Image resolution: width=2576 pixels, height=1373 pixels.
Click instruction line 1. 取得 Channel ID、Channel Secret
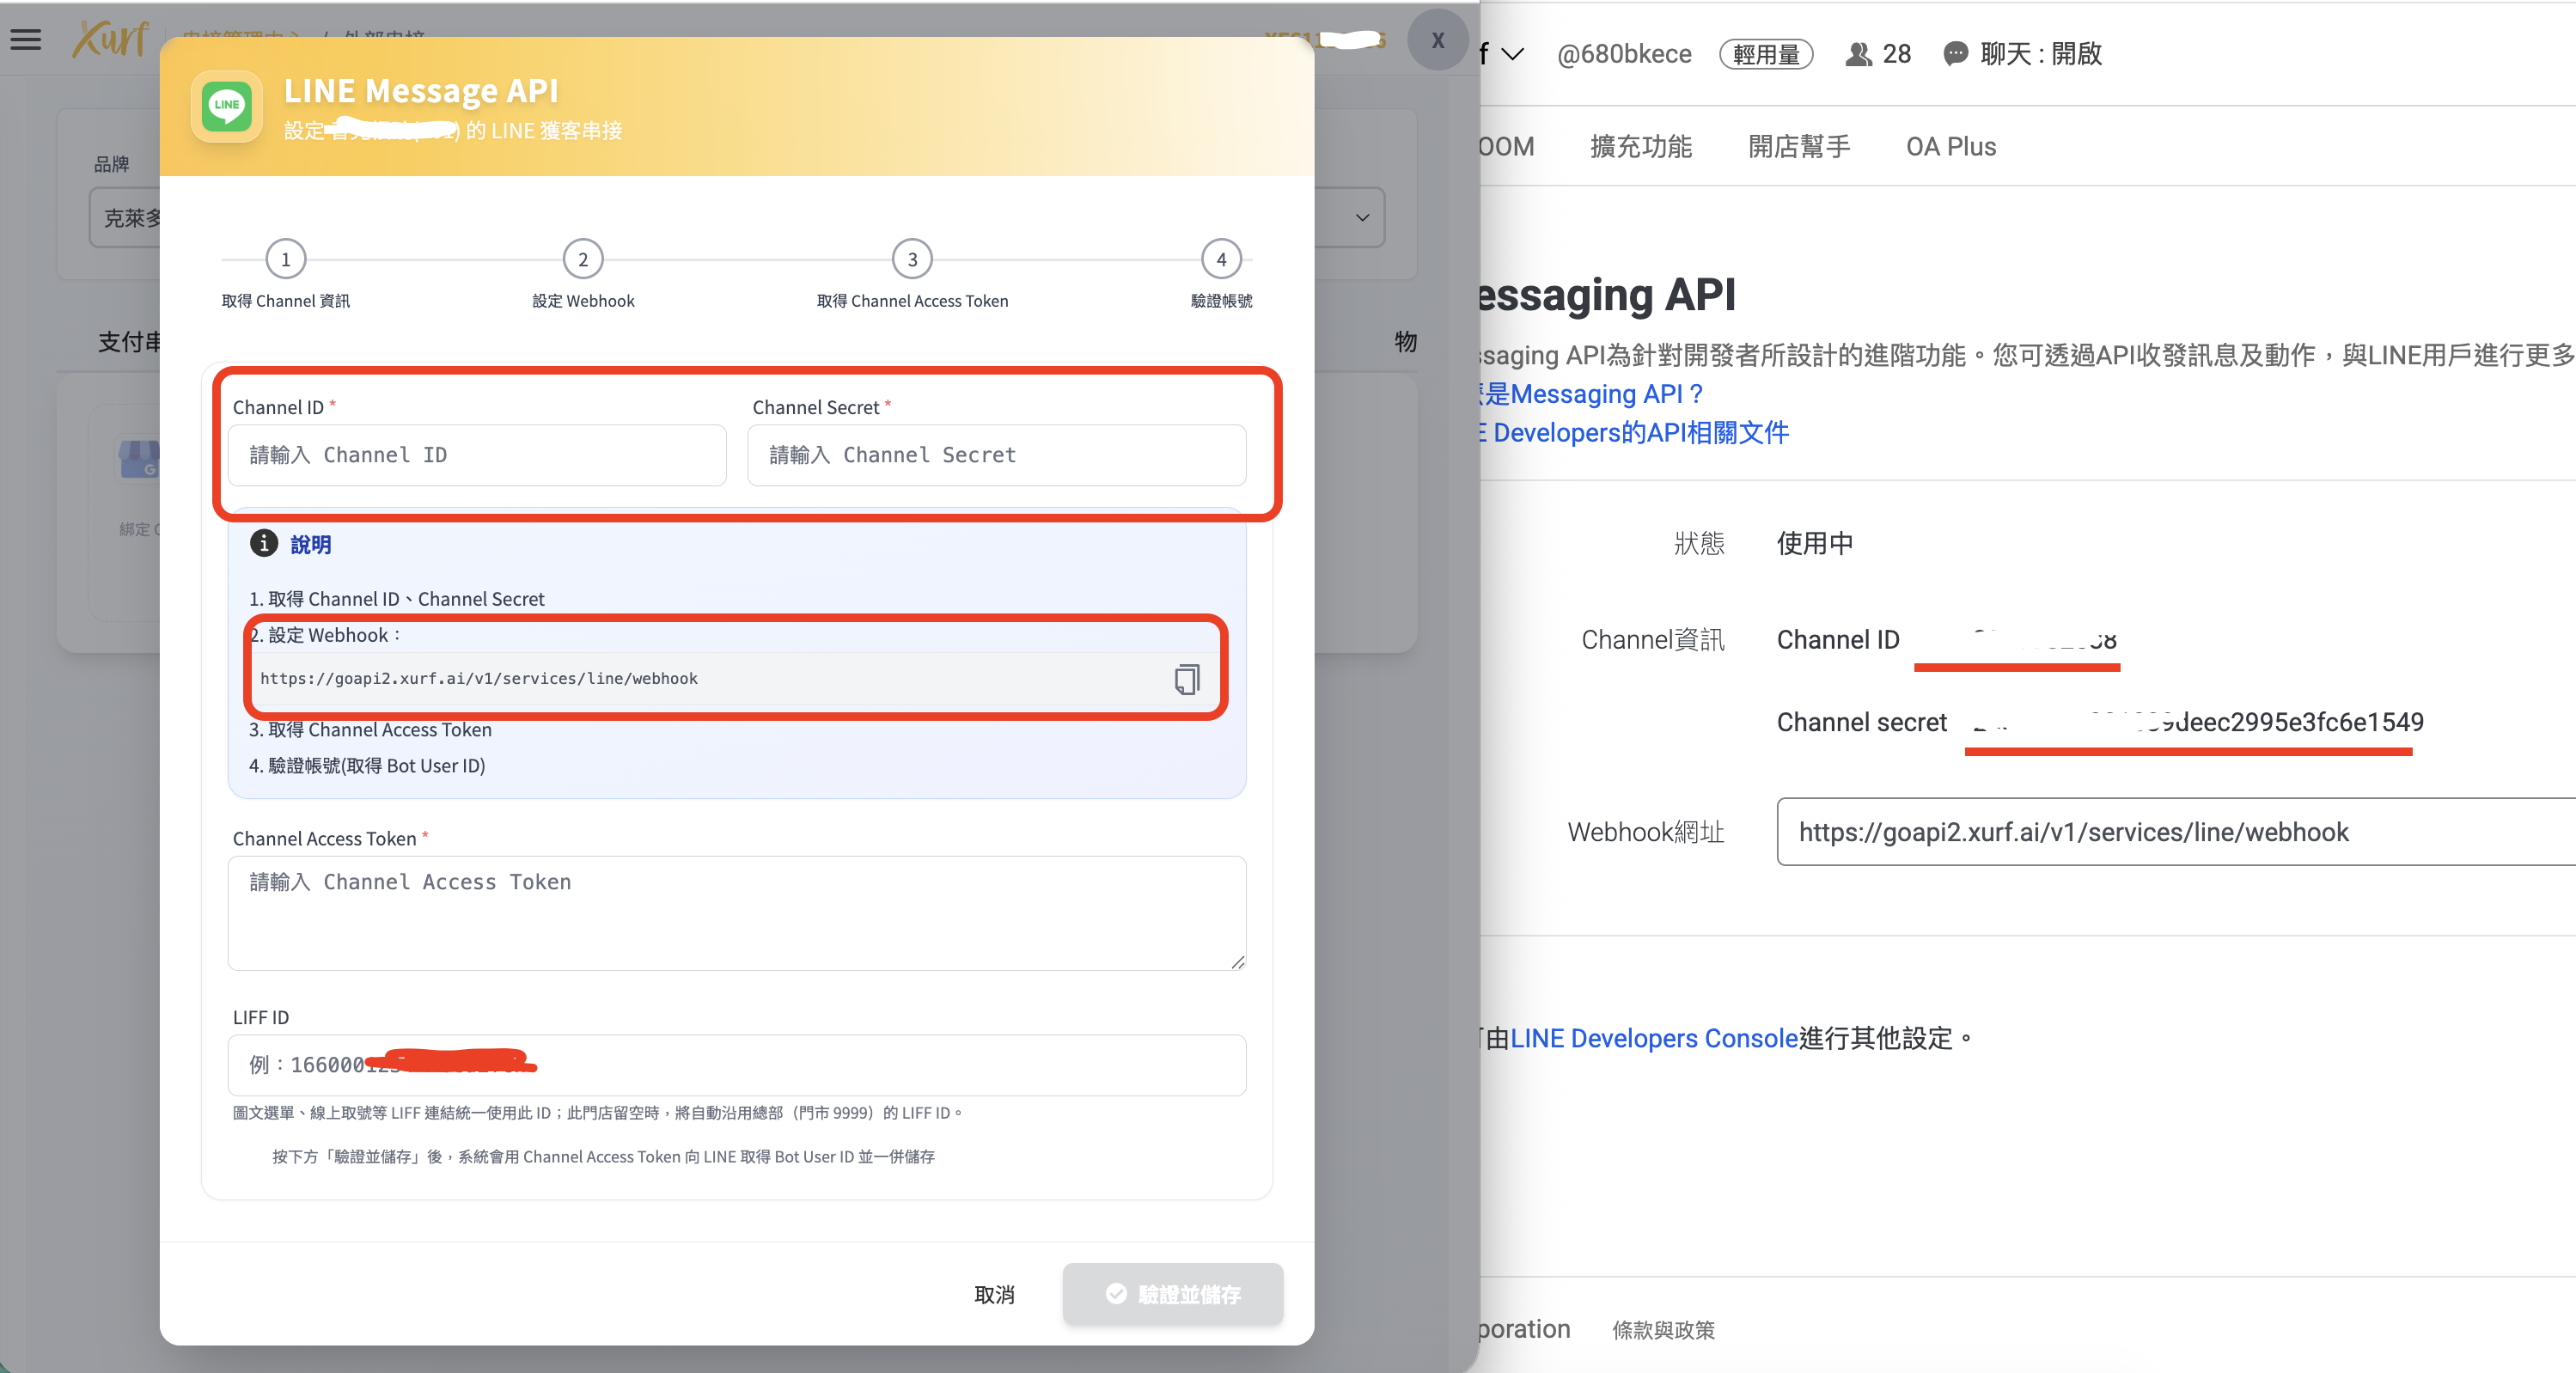396,599
